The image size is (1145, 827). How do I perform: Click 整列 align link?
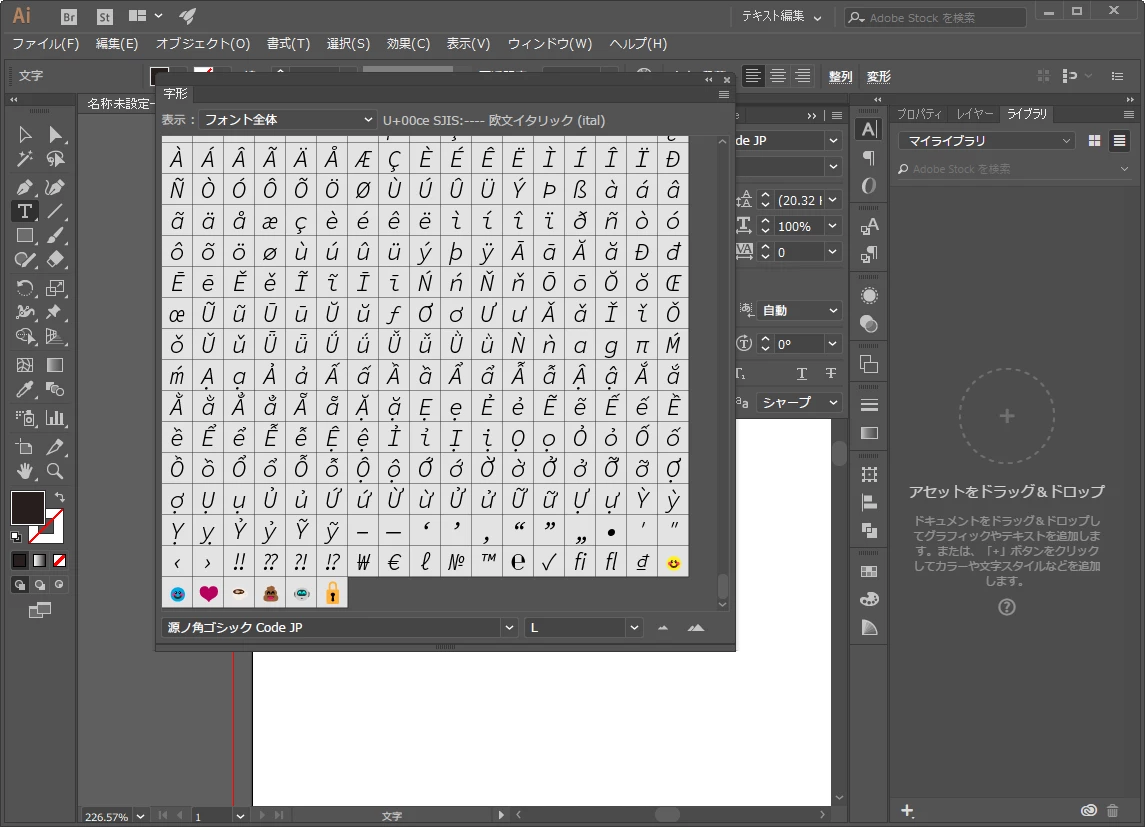click(x=840, y=77)
